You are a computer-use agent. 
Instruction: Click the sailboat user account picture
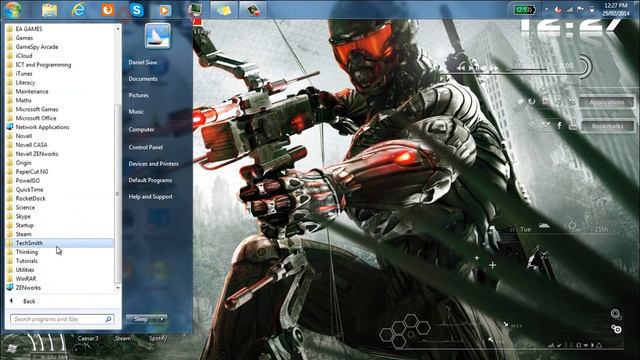(x=158, y=36)
